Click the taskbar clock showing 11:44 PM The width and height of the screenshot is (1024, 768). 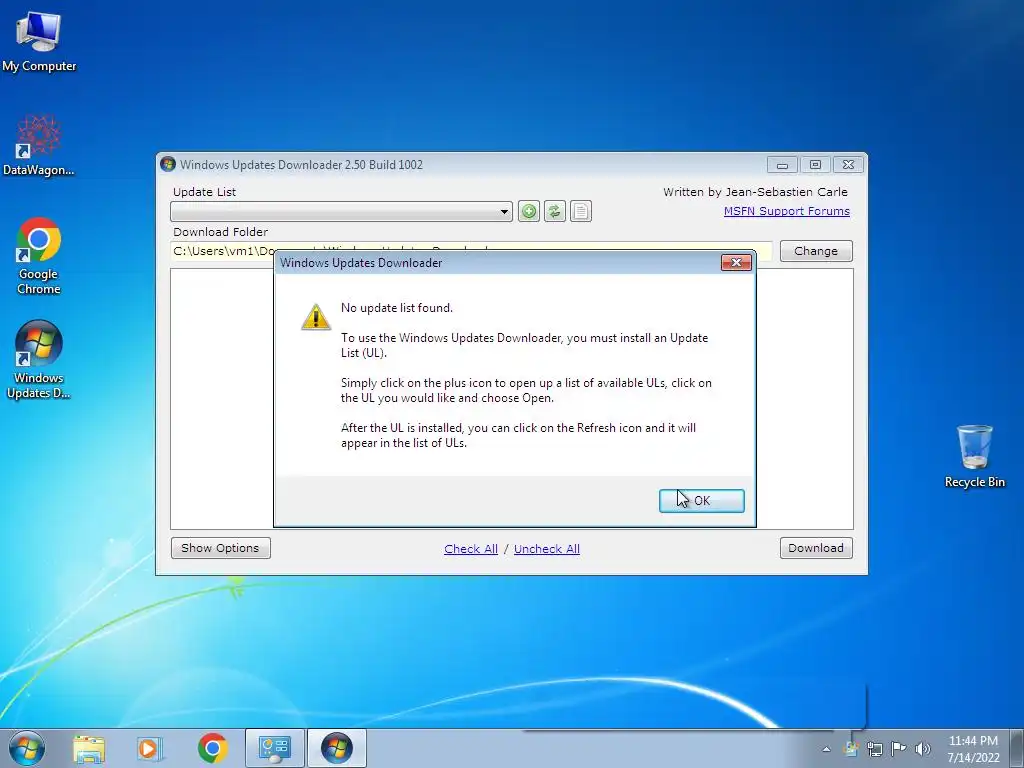(x=973, y=748)
